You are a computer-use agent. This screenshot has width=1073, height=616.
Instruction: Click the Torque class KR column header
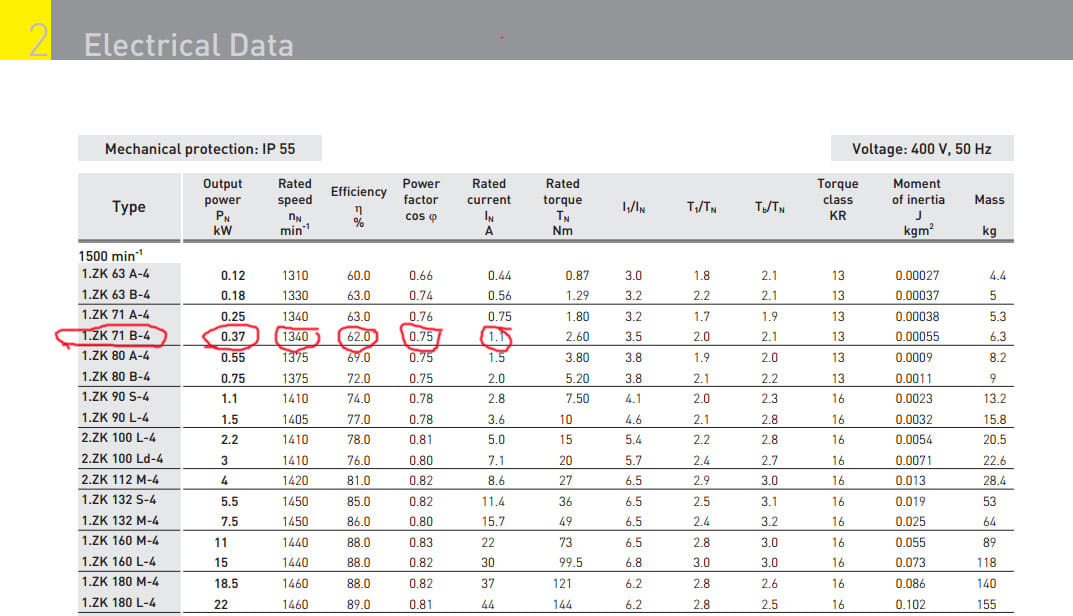point(837,199)
